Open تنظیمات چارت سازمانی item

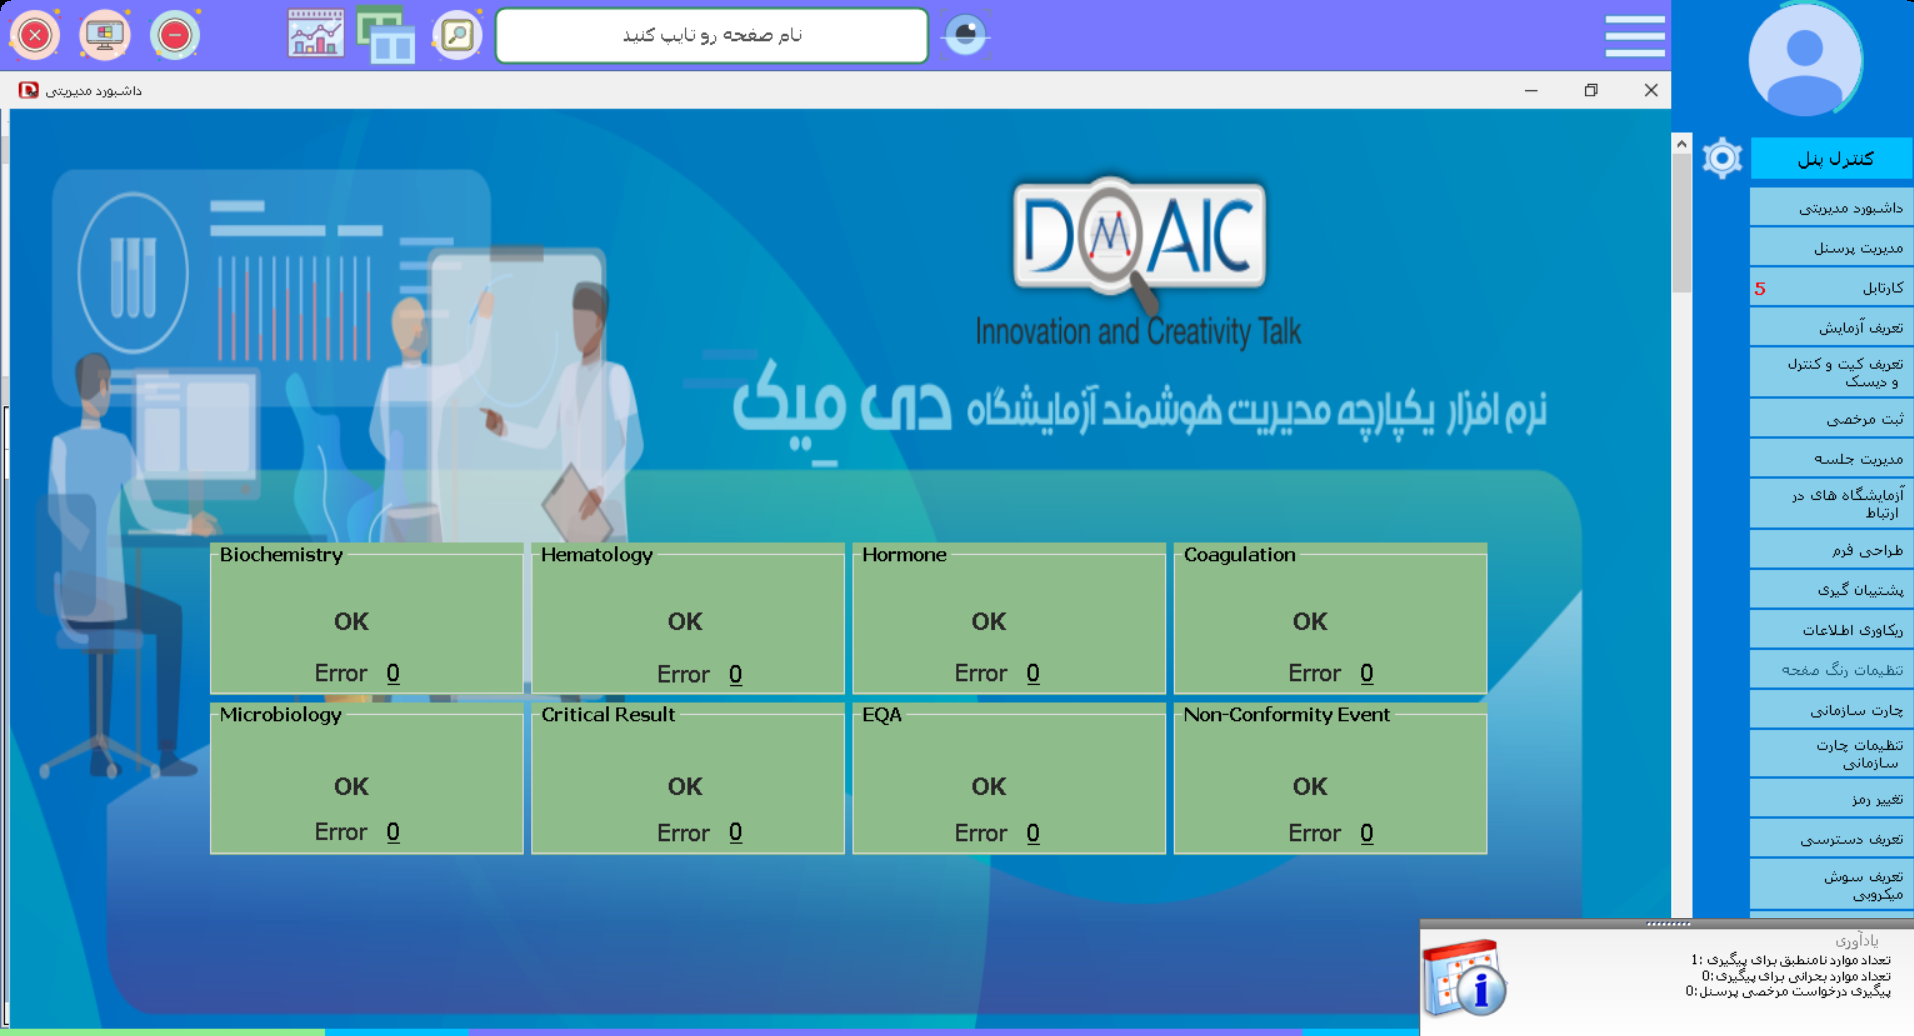(x=1831, y=754)
